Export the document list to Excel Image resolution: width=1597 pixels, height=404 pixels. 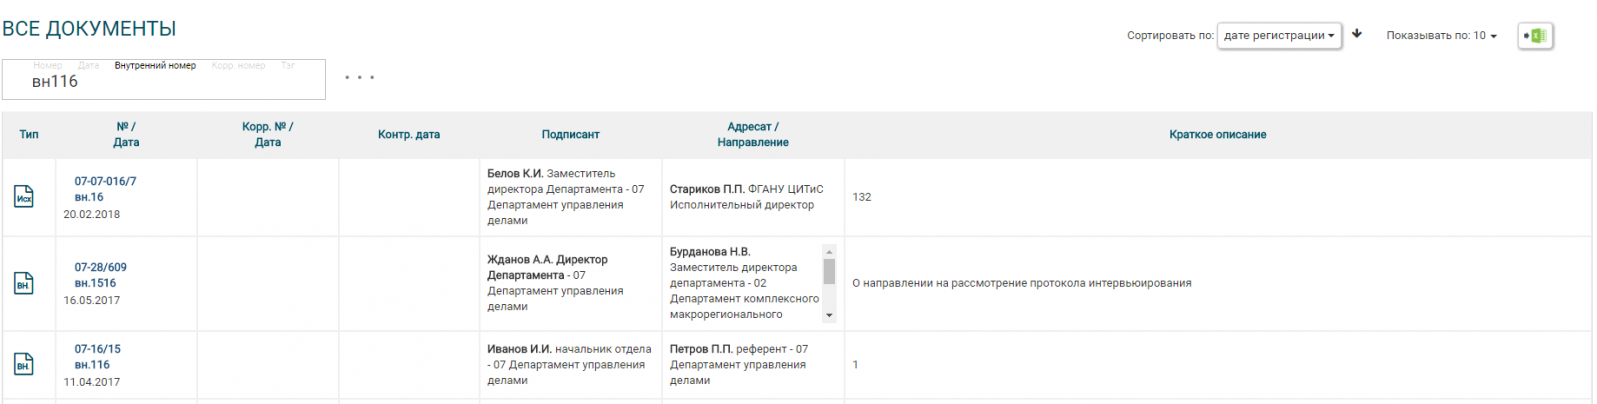[x=1535, y=36]
